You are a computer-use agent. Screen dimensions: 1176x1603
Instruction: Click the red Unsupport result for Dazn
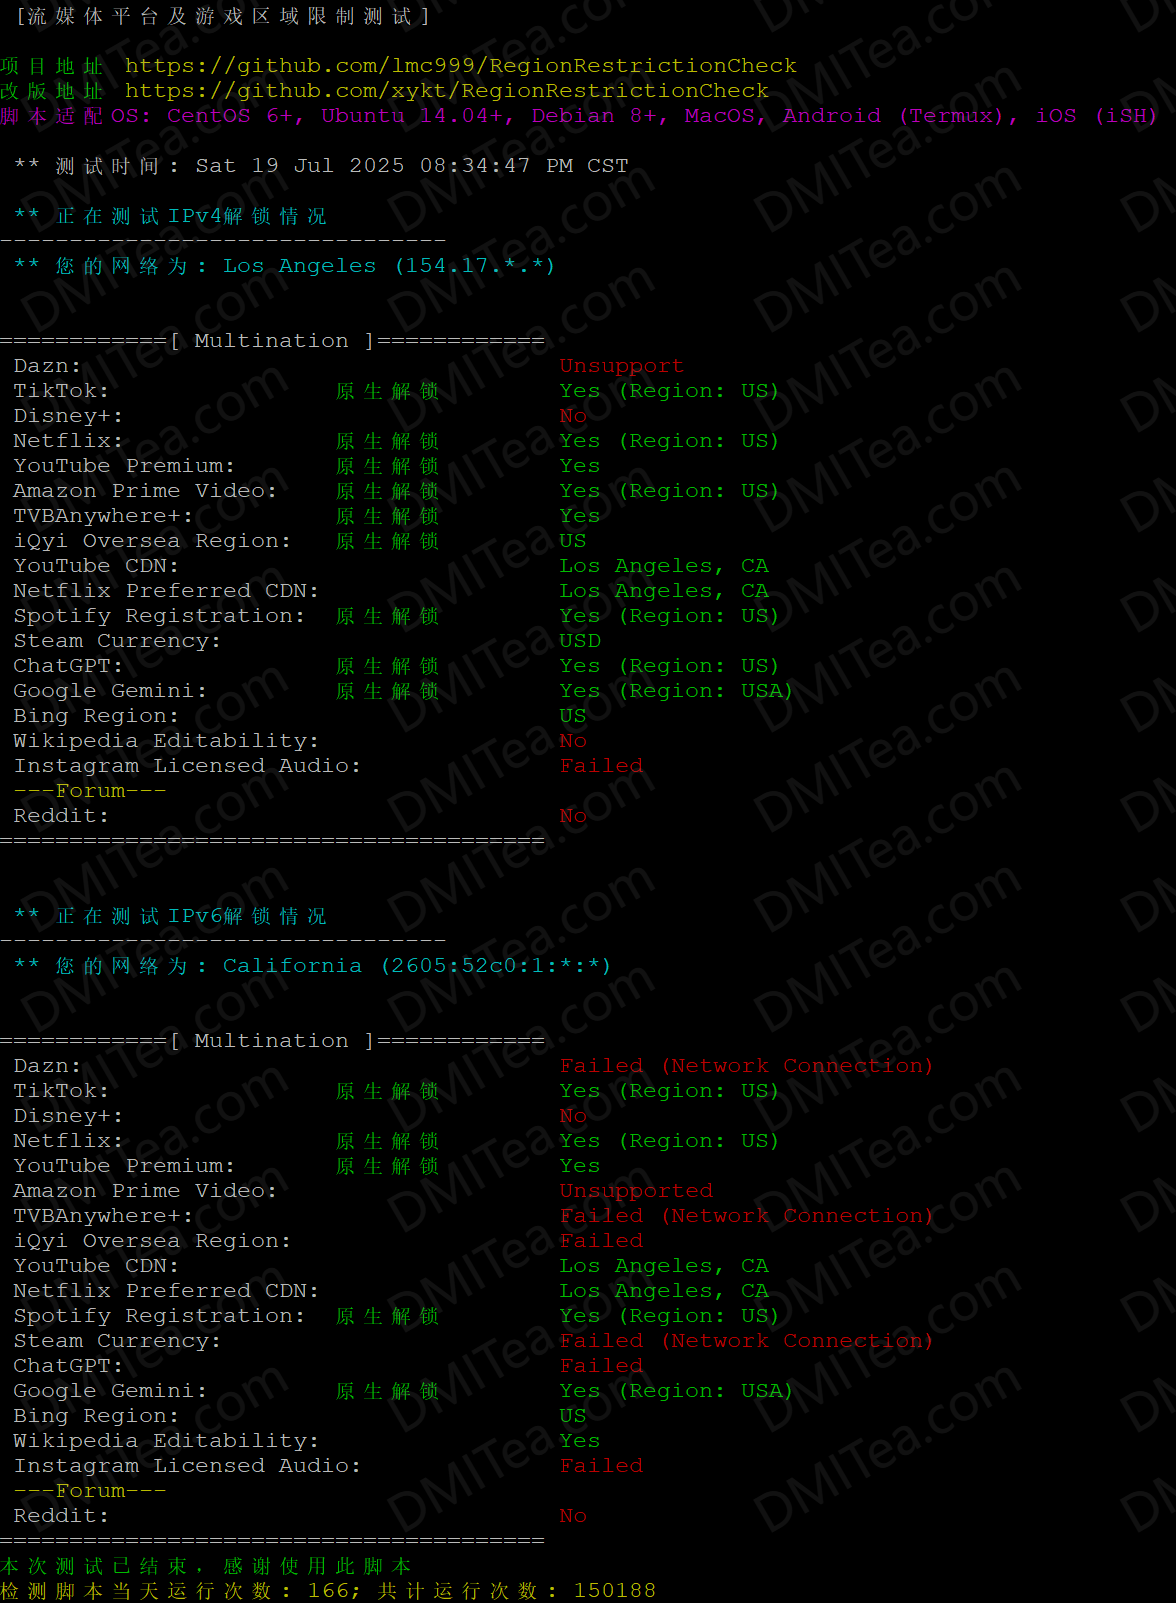pos(621,366)
